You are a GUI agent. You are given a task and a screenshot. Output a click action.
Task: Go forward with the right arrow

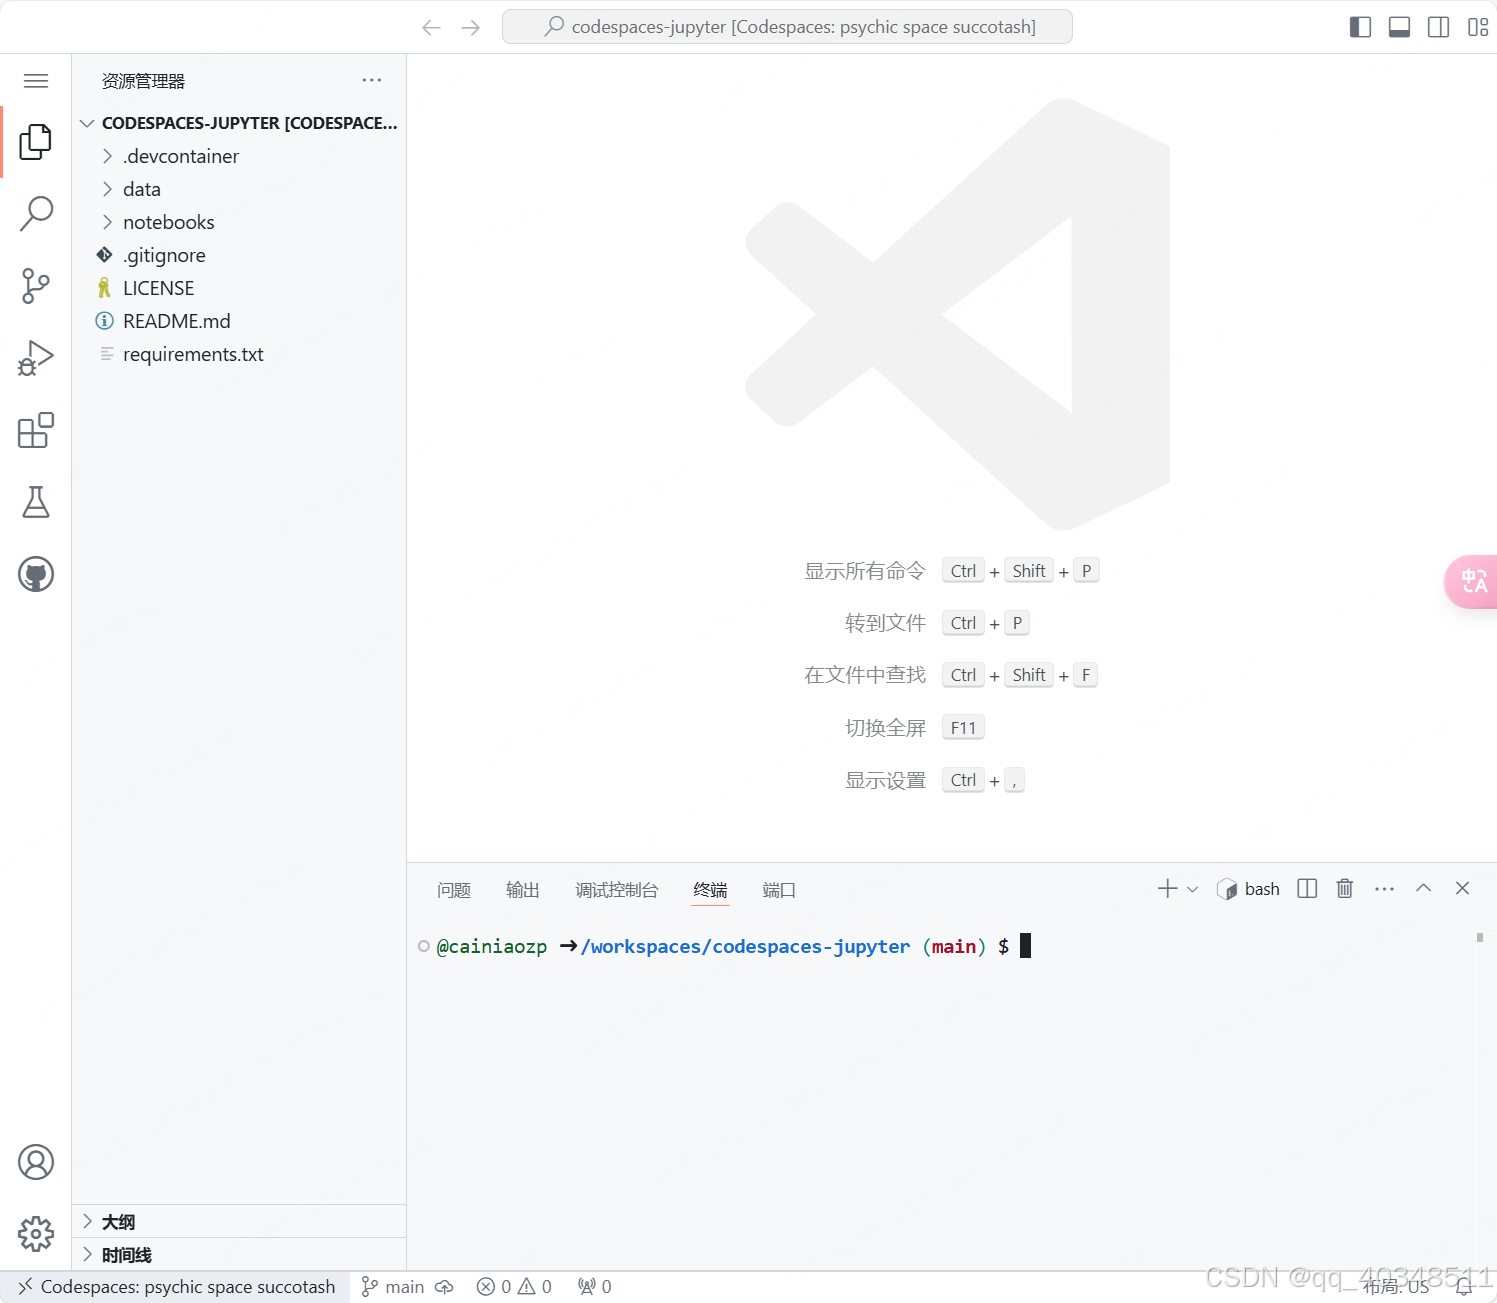[471, 27]
